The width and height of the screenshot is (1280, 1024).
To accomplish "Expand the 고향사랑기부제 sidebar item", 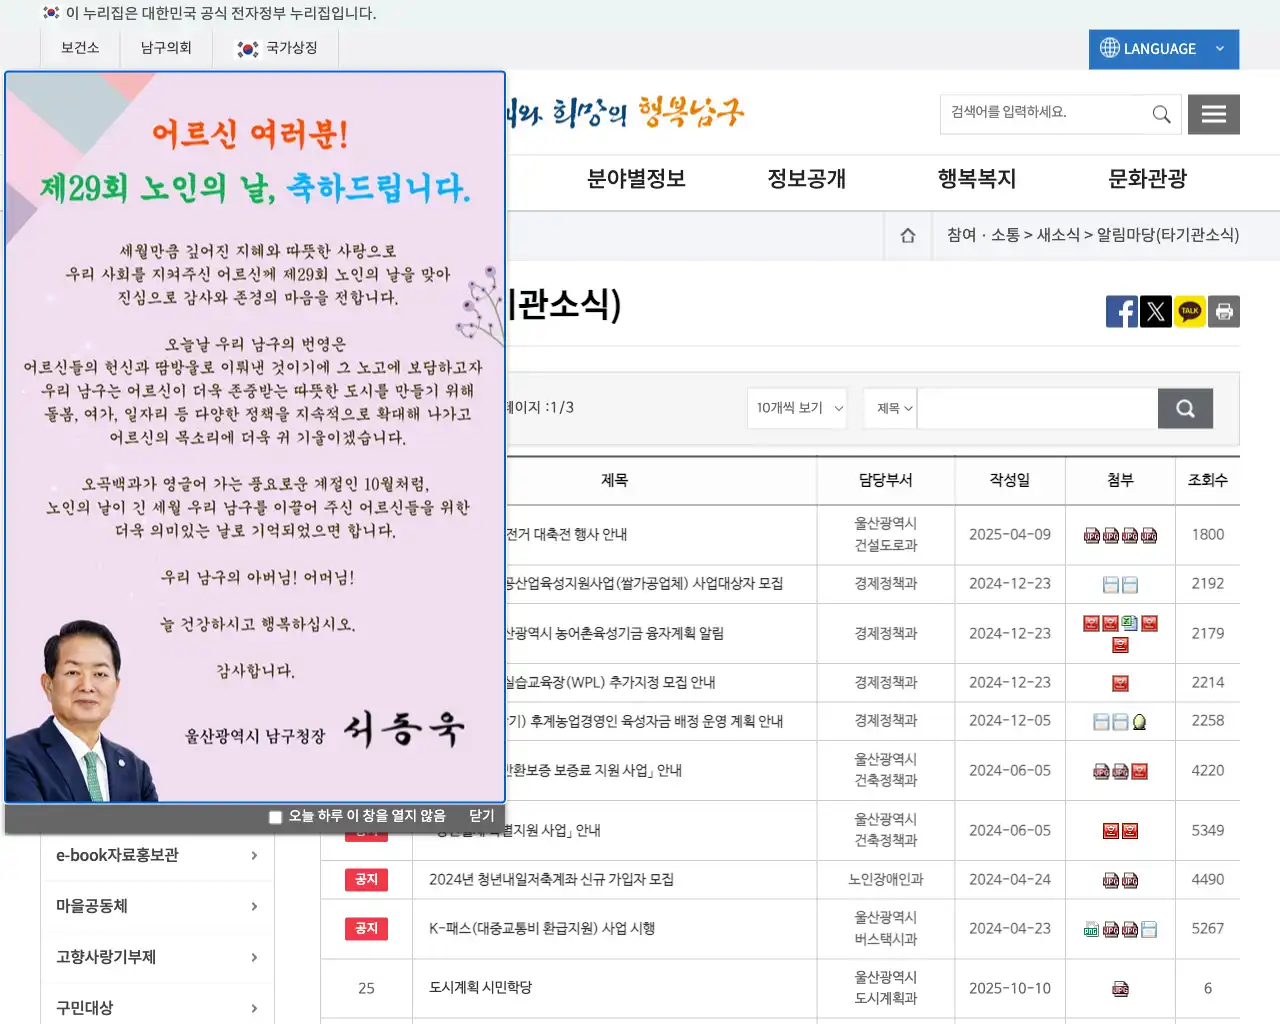I will click(x=157, y=958).
